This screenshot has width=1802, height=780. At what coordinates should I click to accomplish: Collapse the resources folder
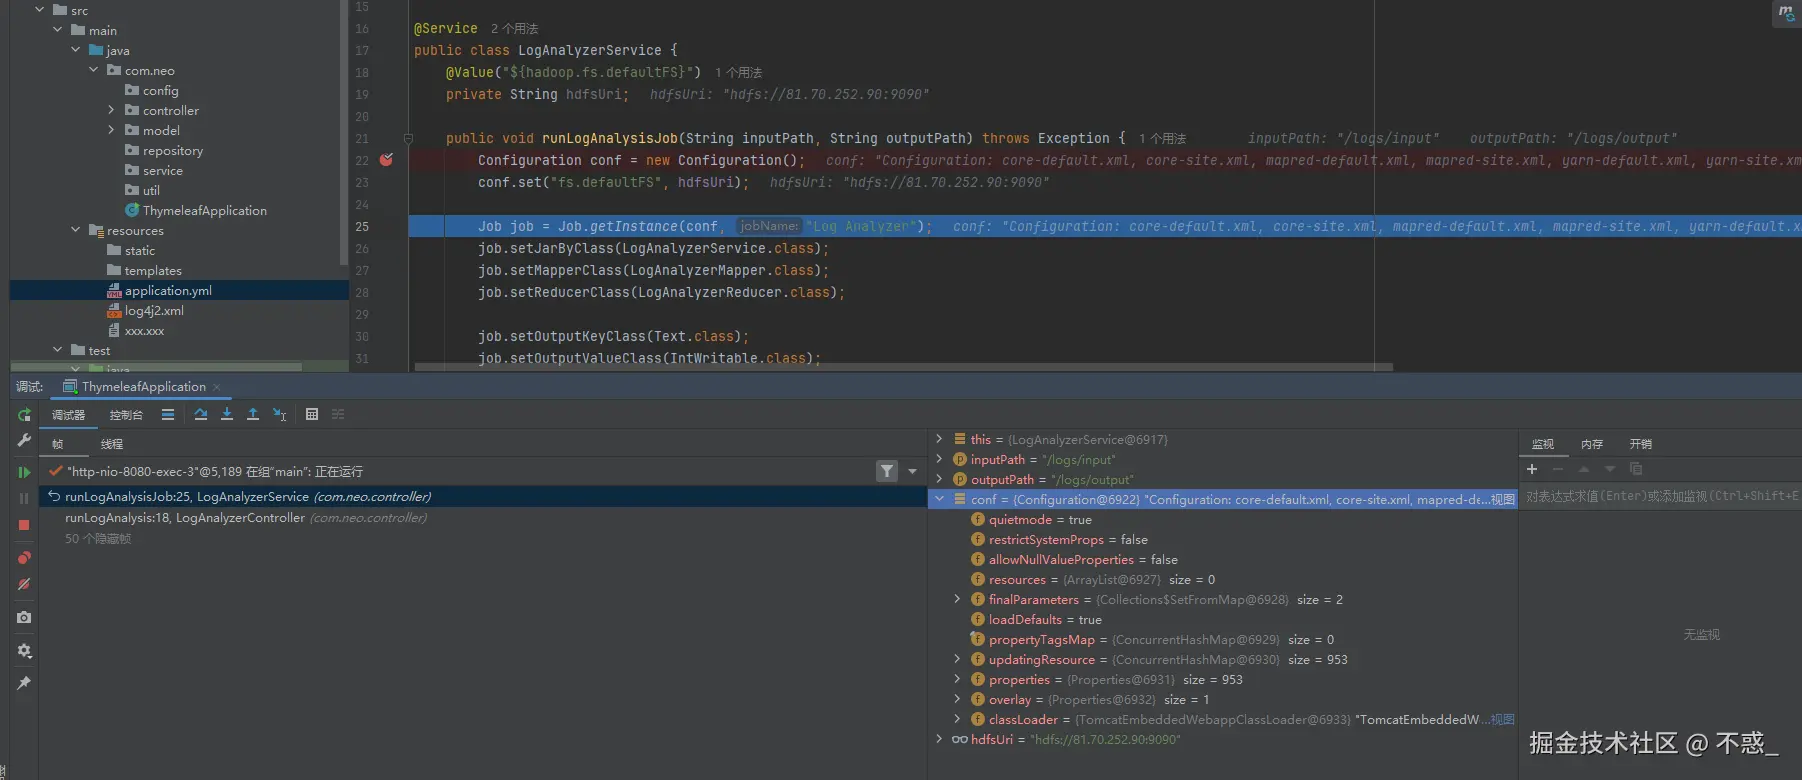coord(76,230)
